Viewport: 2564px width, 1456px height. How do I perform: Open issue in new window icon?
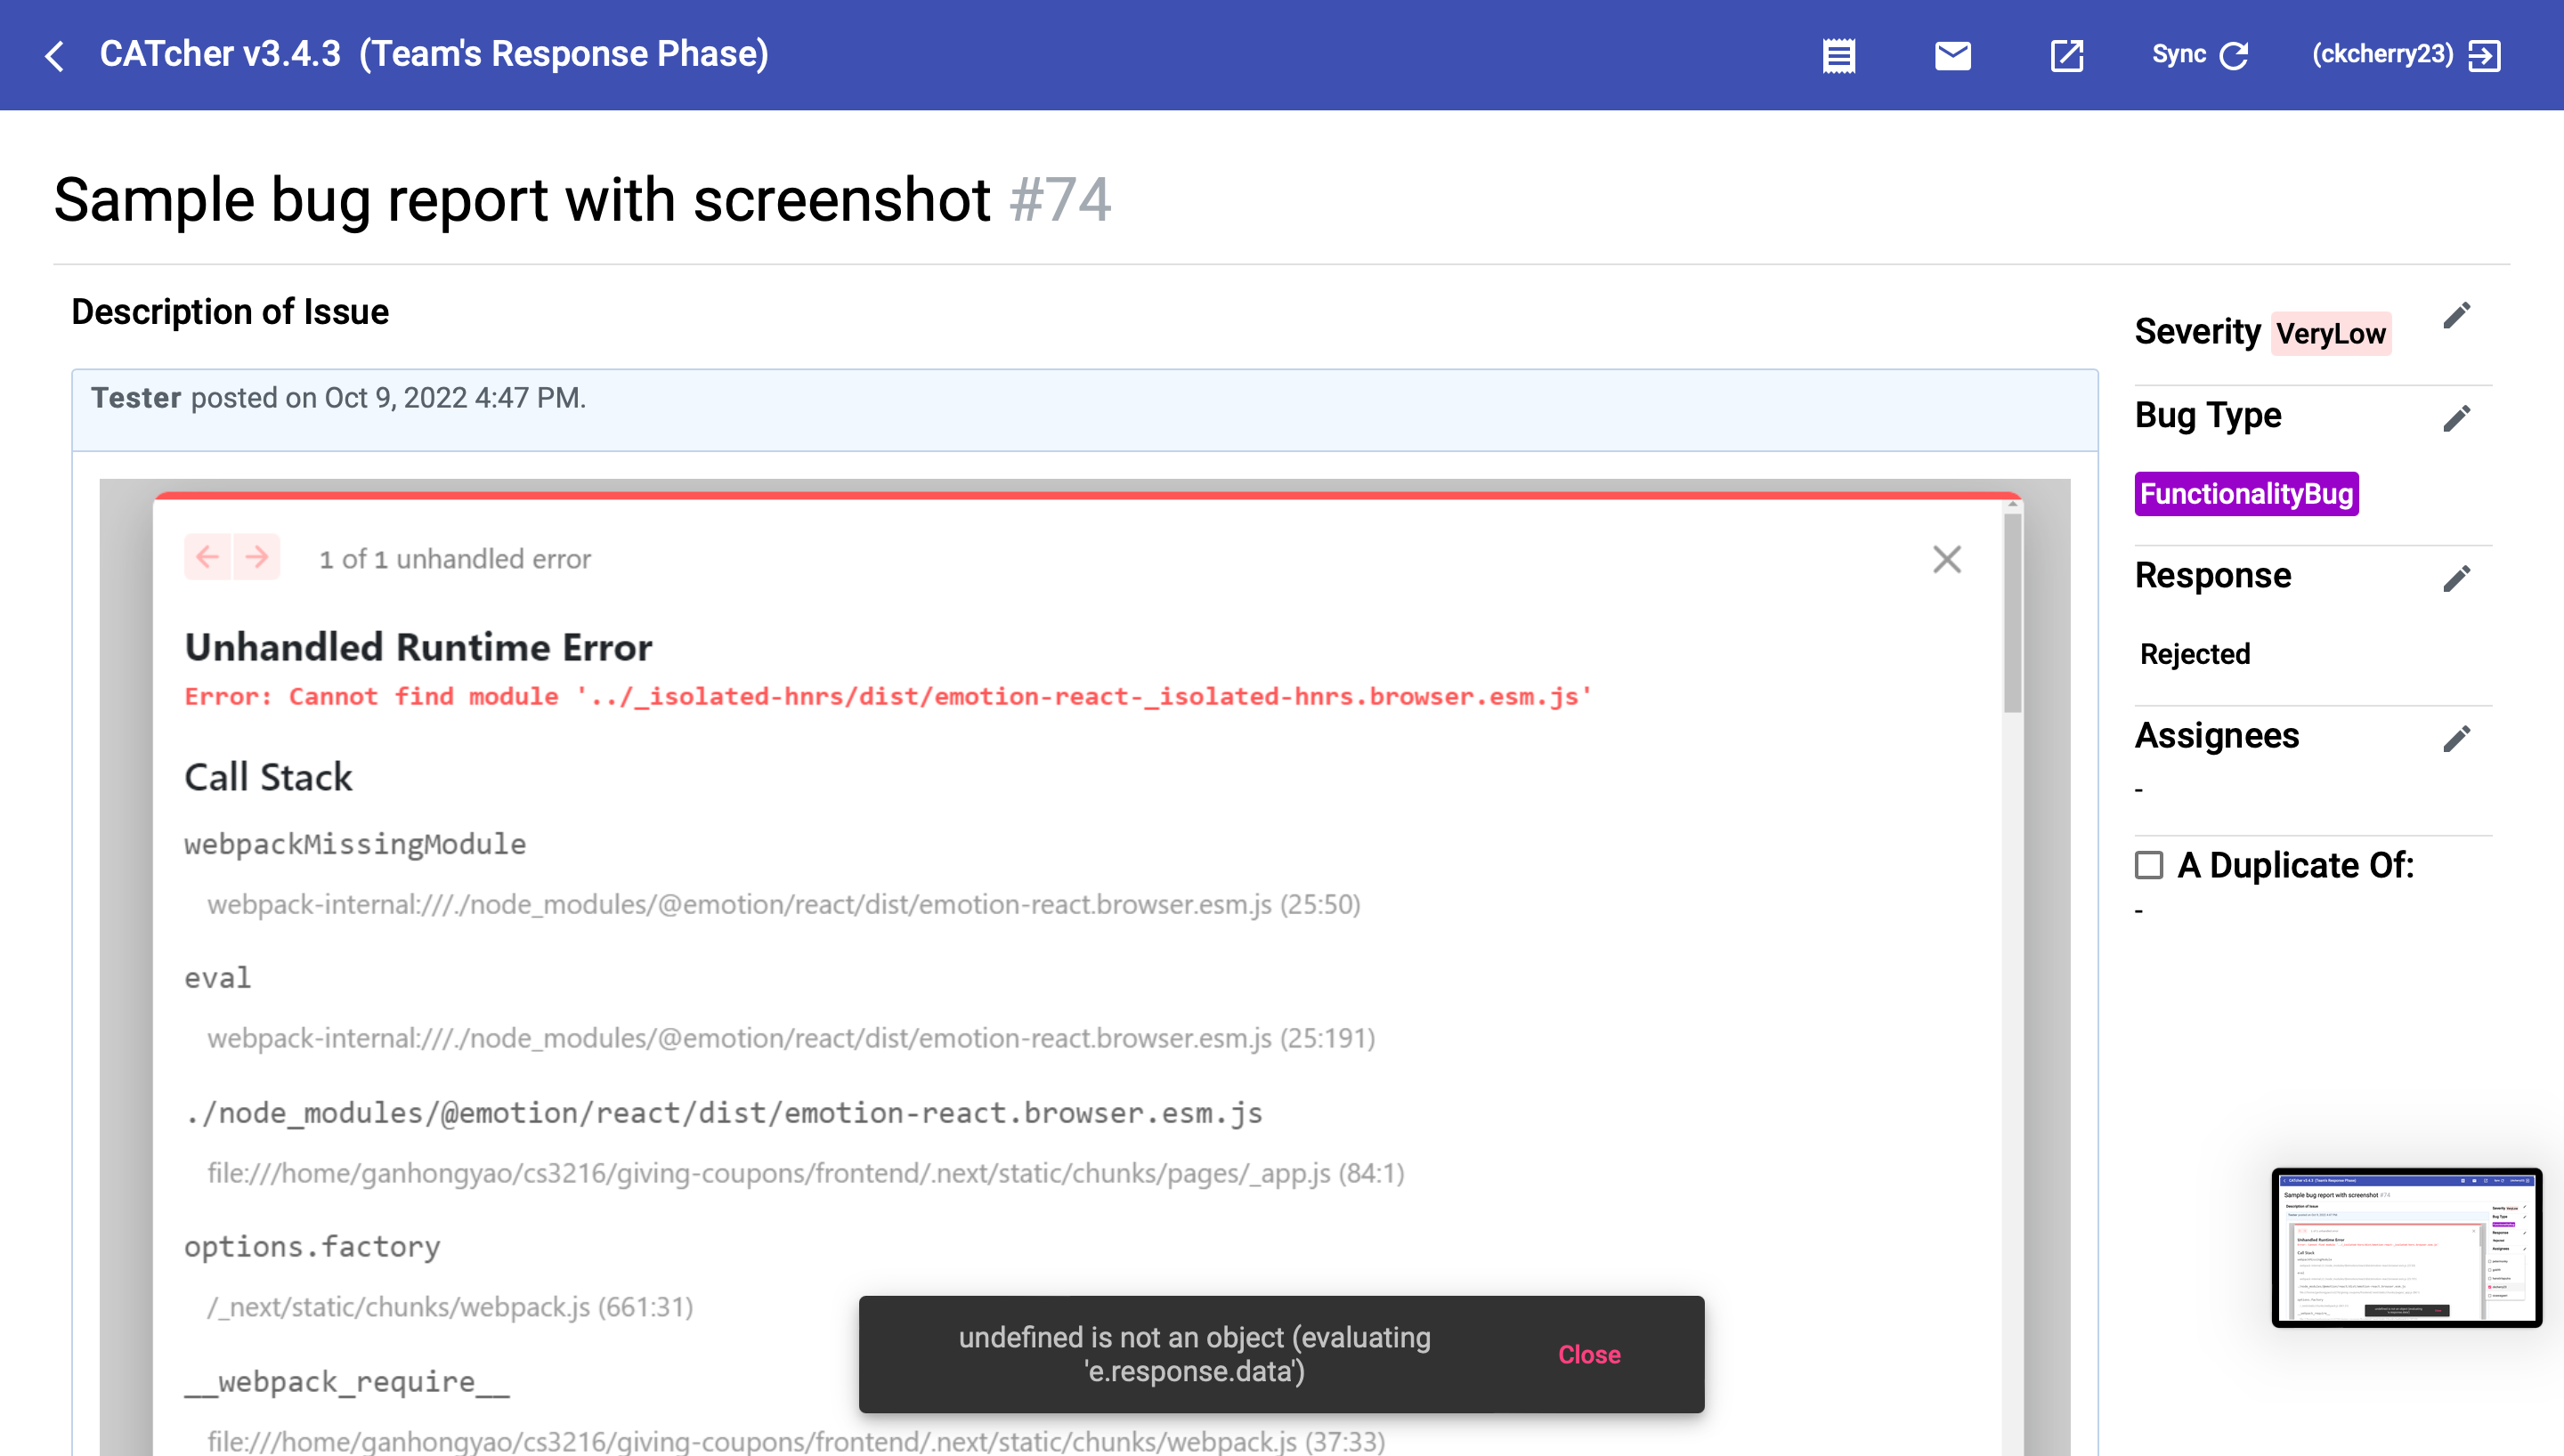[x=2066, y=56]
